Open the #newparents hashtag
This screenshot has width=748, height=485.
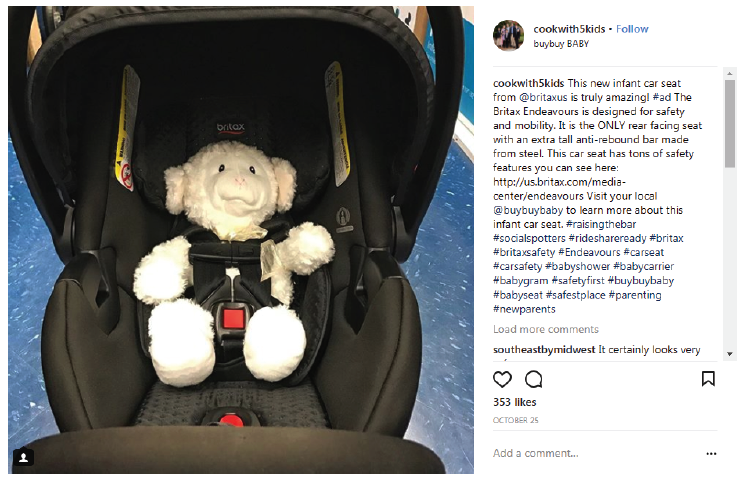pyautogui.click(x=524, y=309)
